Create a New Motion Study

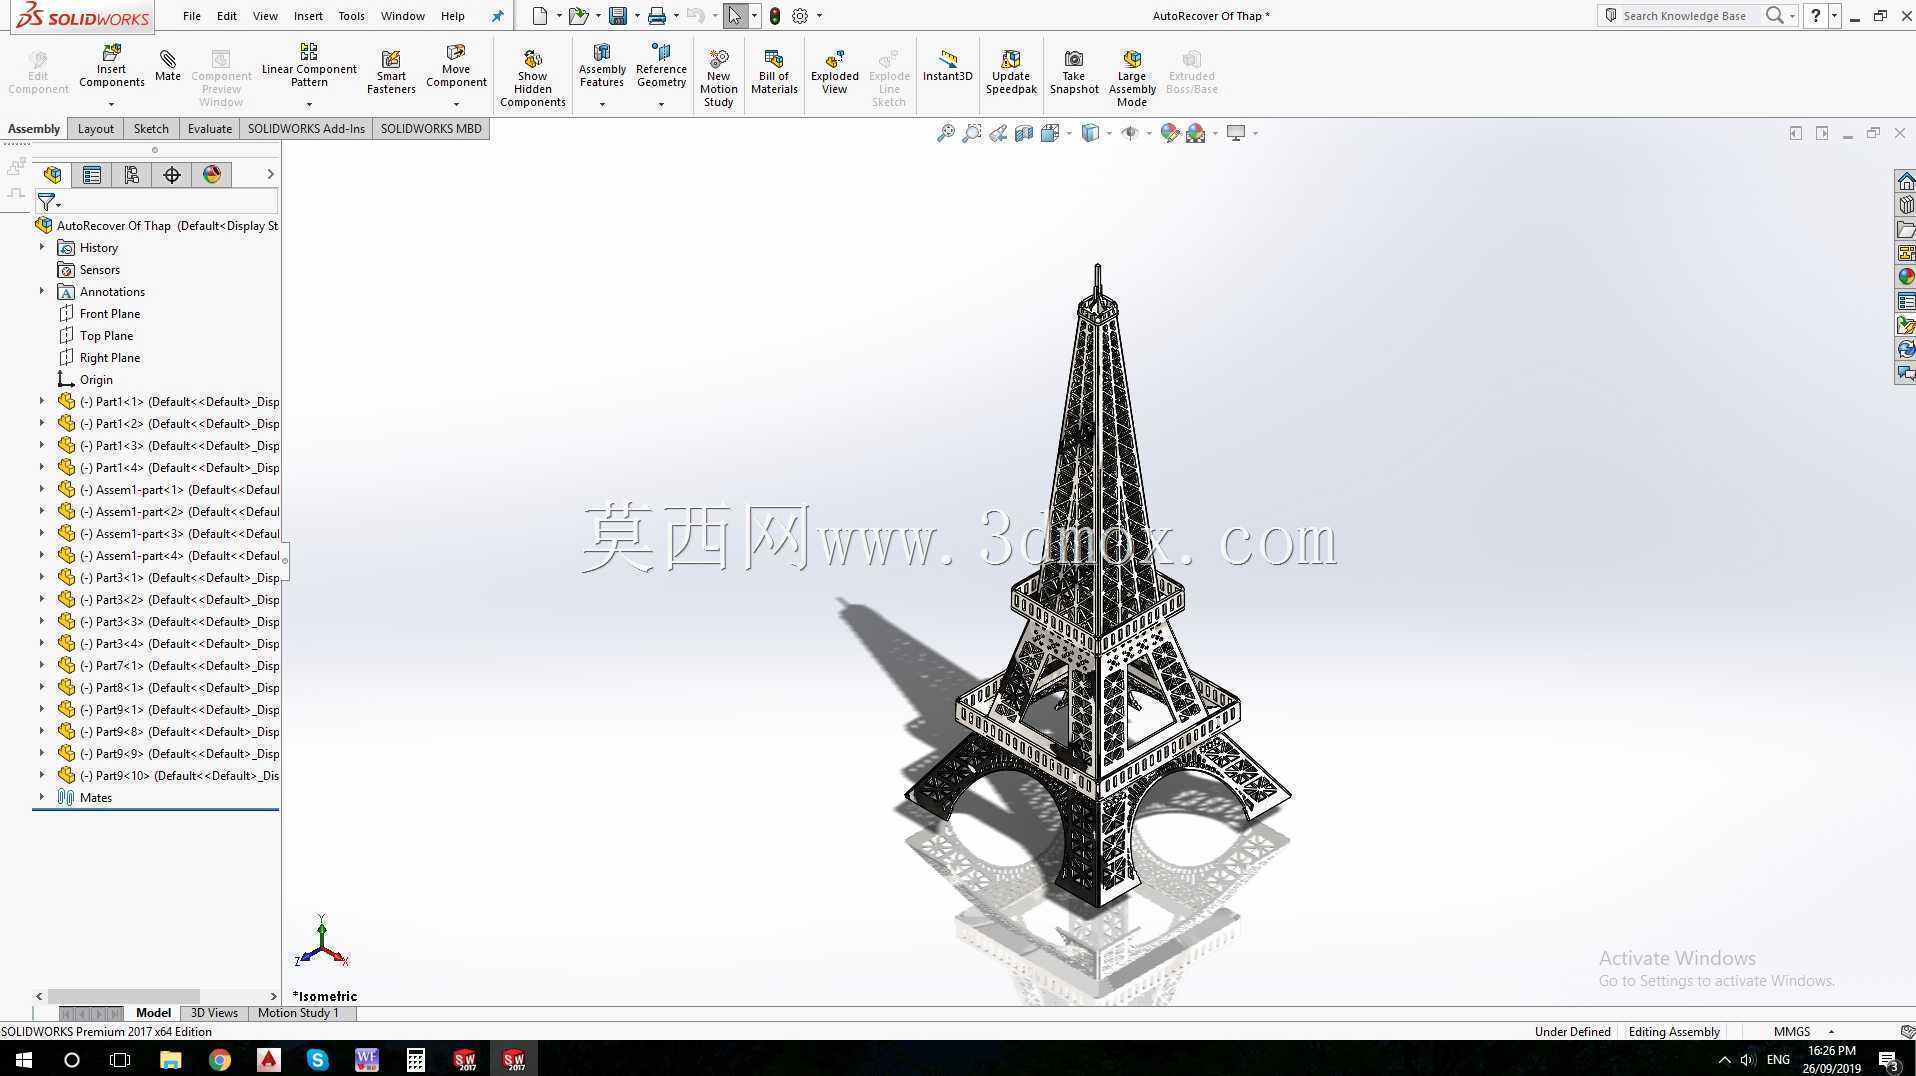pos(718,77)
